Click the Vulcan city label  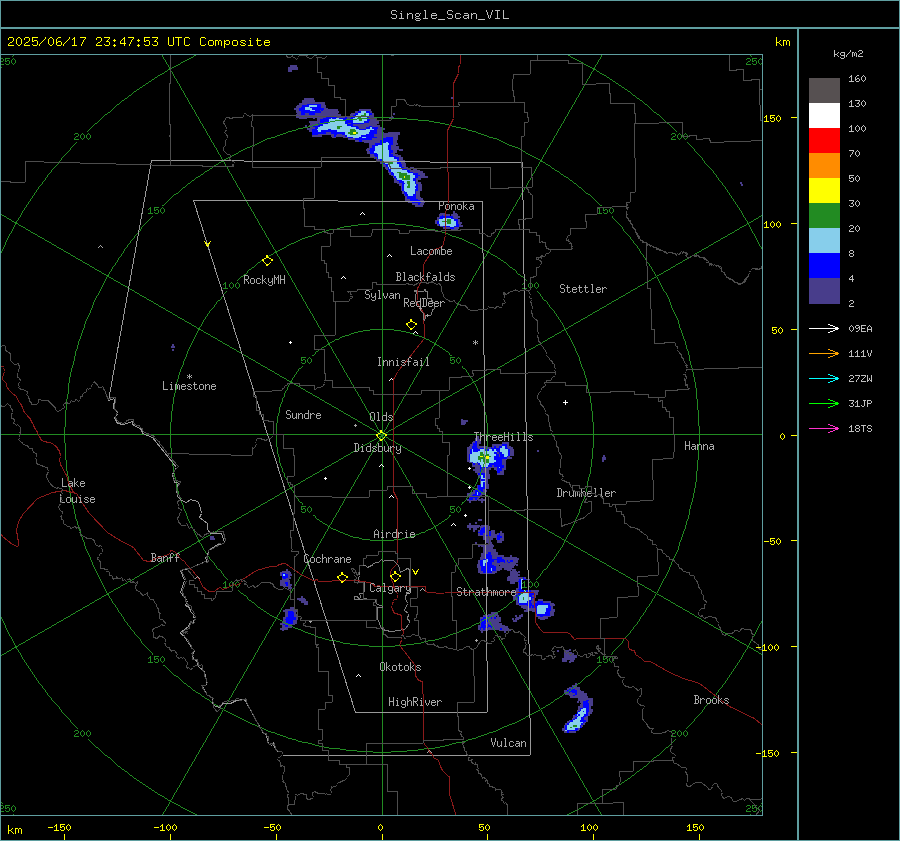coord(508,743)
